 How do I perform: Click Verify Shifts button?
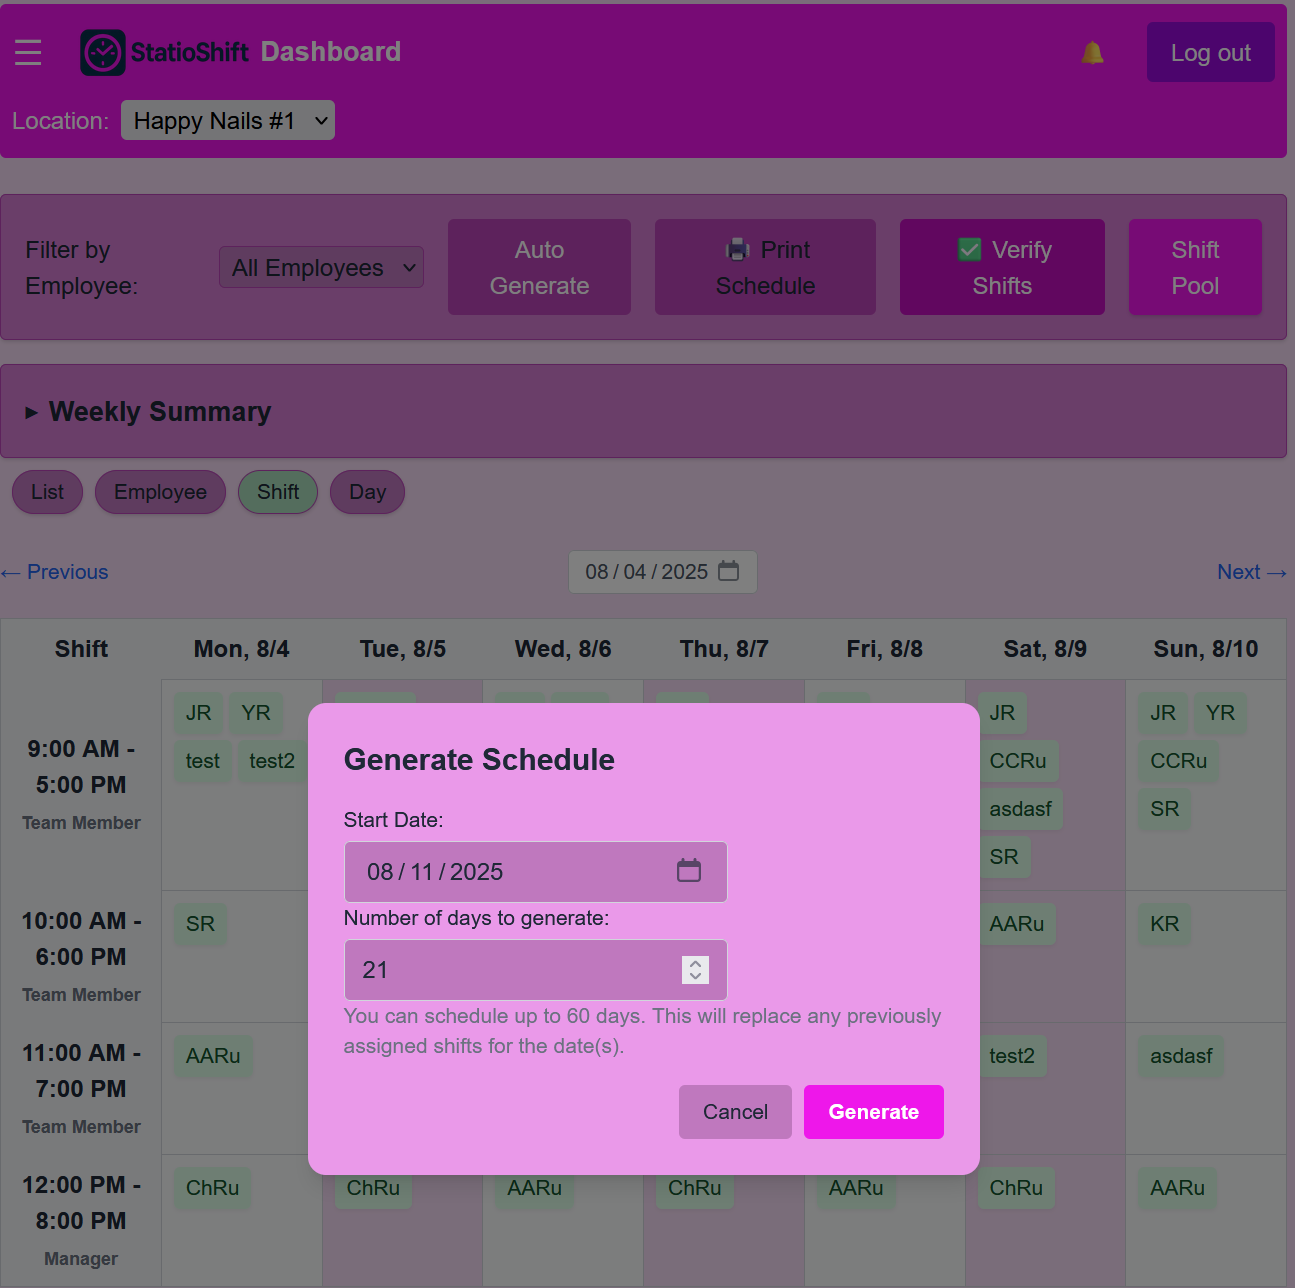[1002, 267]
